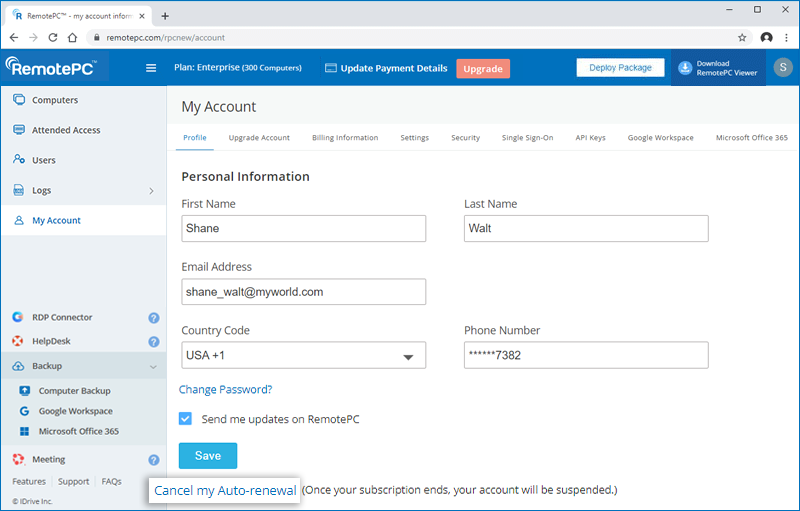Bookmark page with star icon
This screenshot has width=800, height=511.
coord(742,37)
